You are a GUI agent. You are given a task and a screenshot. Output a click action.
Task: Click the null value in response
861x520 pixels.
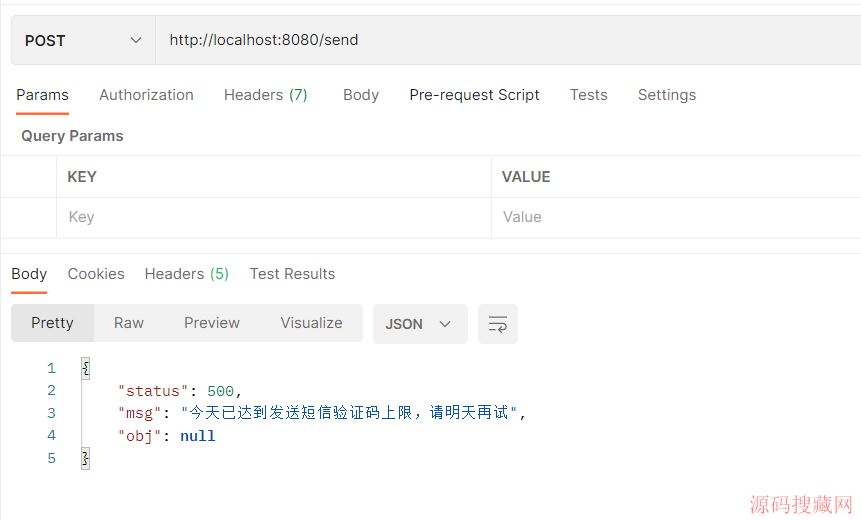198,436
